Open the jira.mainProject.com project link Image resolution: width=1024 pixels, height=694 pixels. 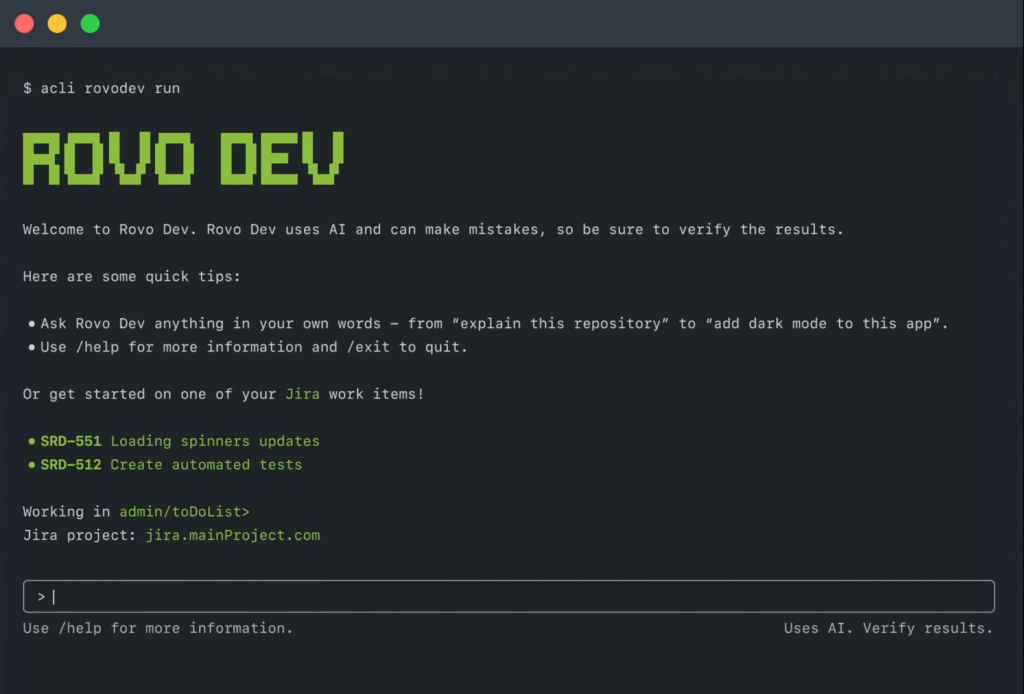232,535
